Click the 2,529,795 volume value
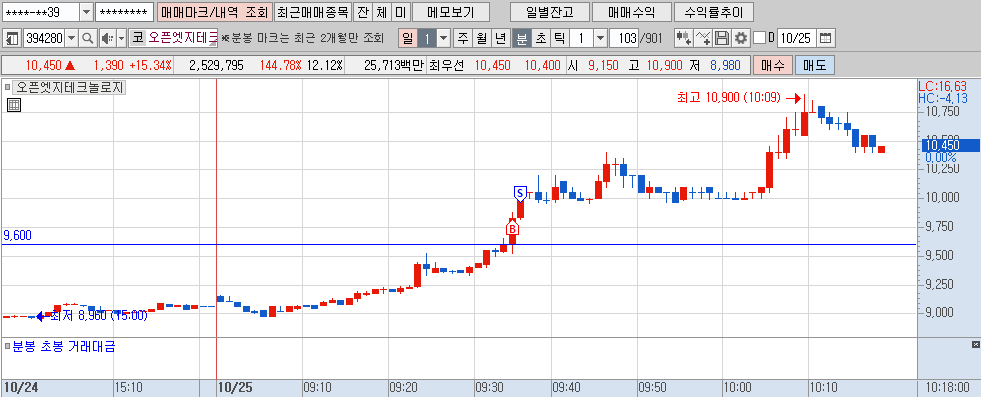 pyautogui.click(x=215, y=65)
